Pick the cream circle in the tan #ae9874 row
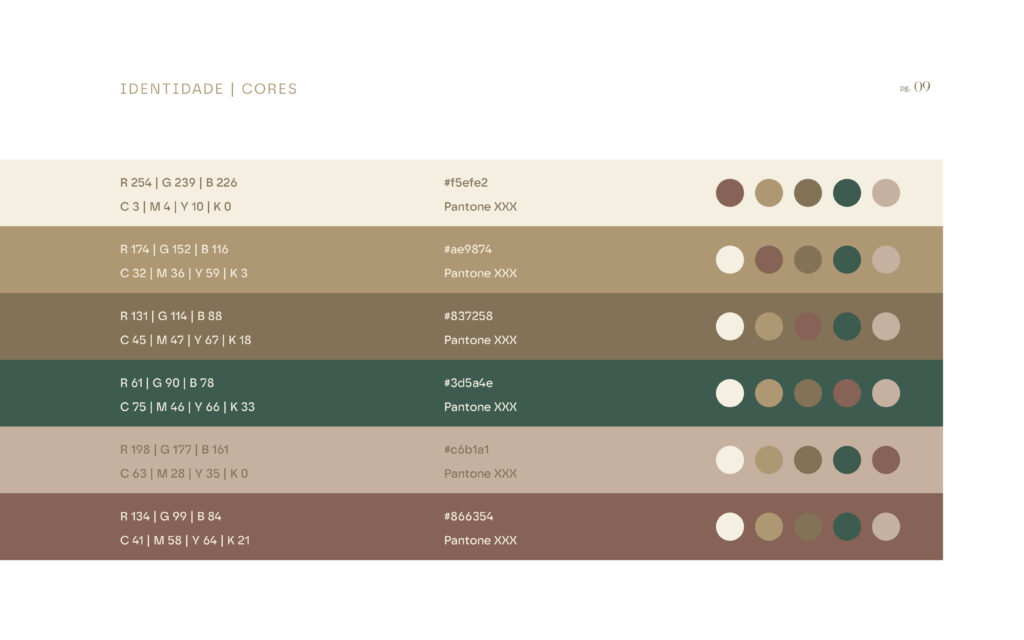This screenshot has width=1024, height=640. tap(730, 260)
